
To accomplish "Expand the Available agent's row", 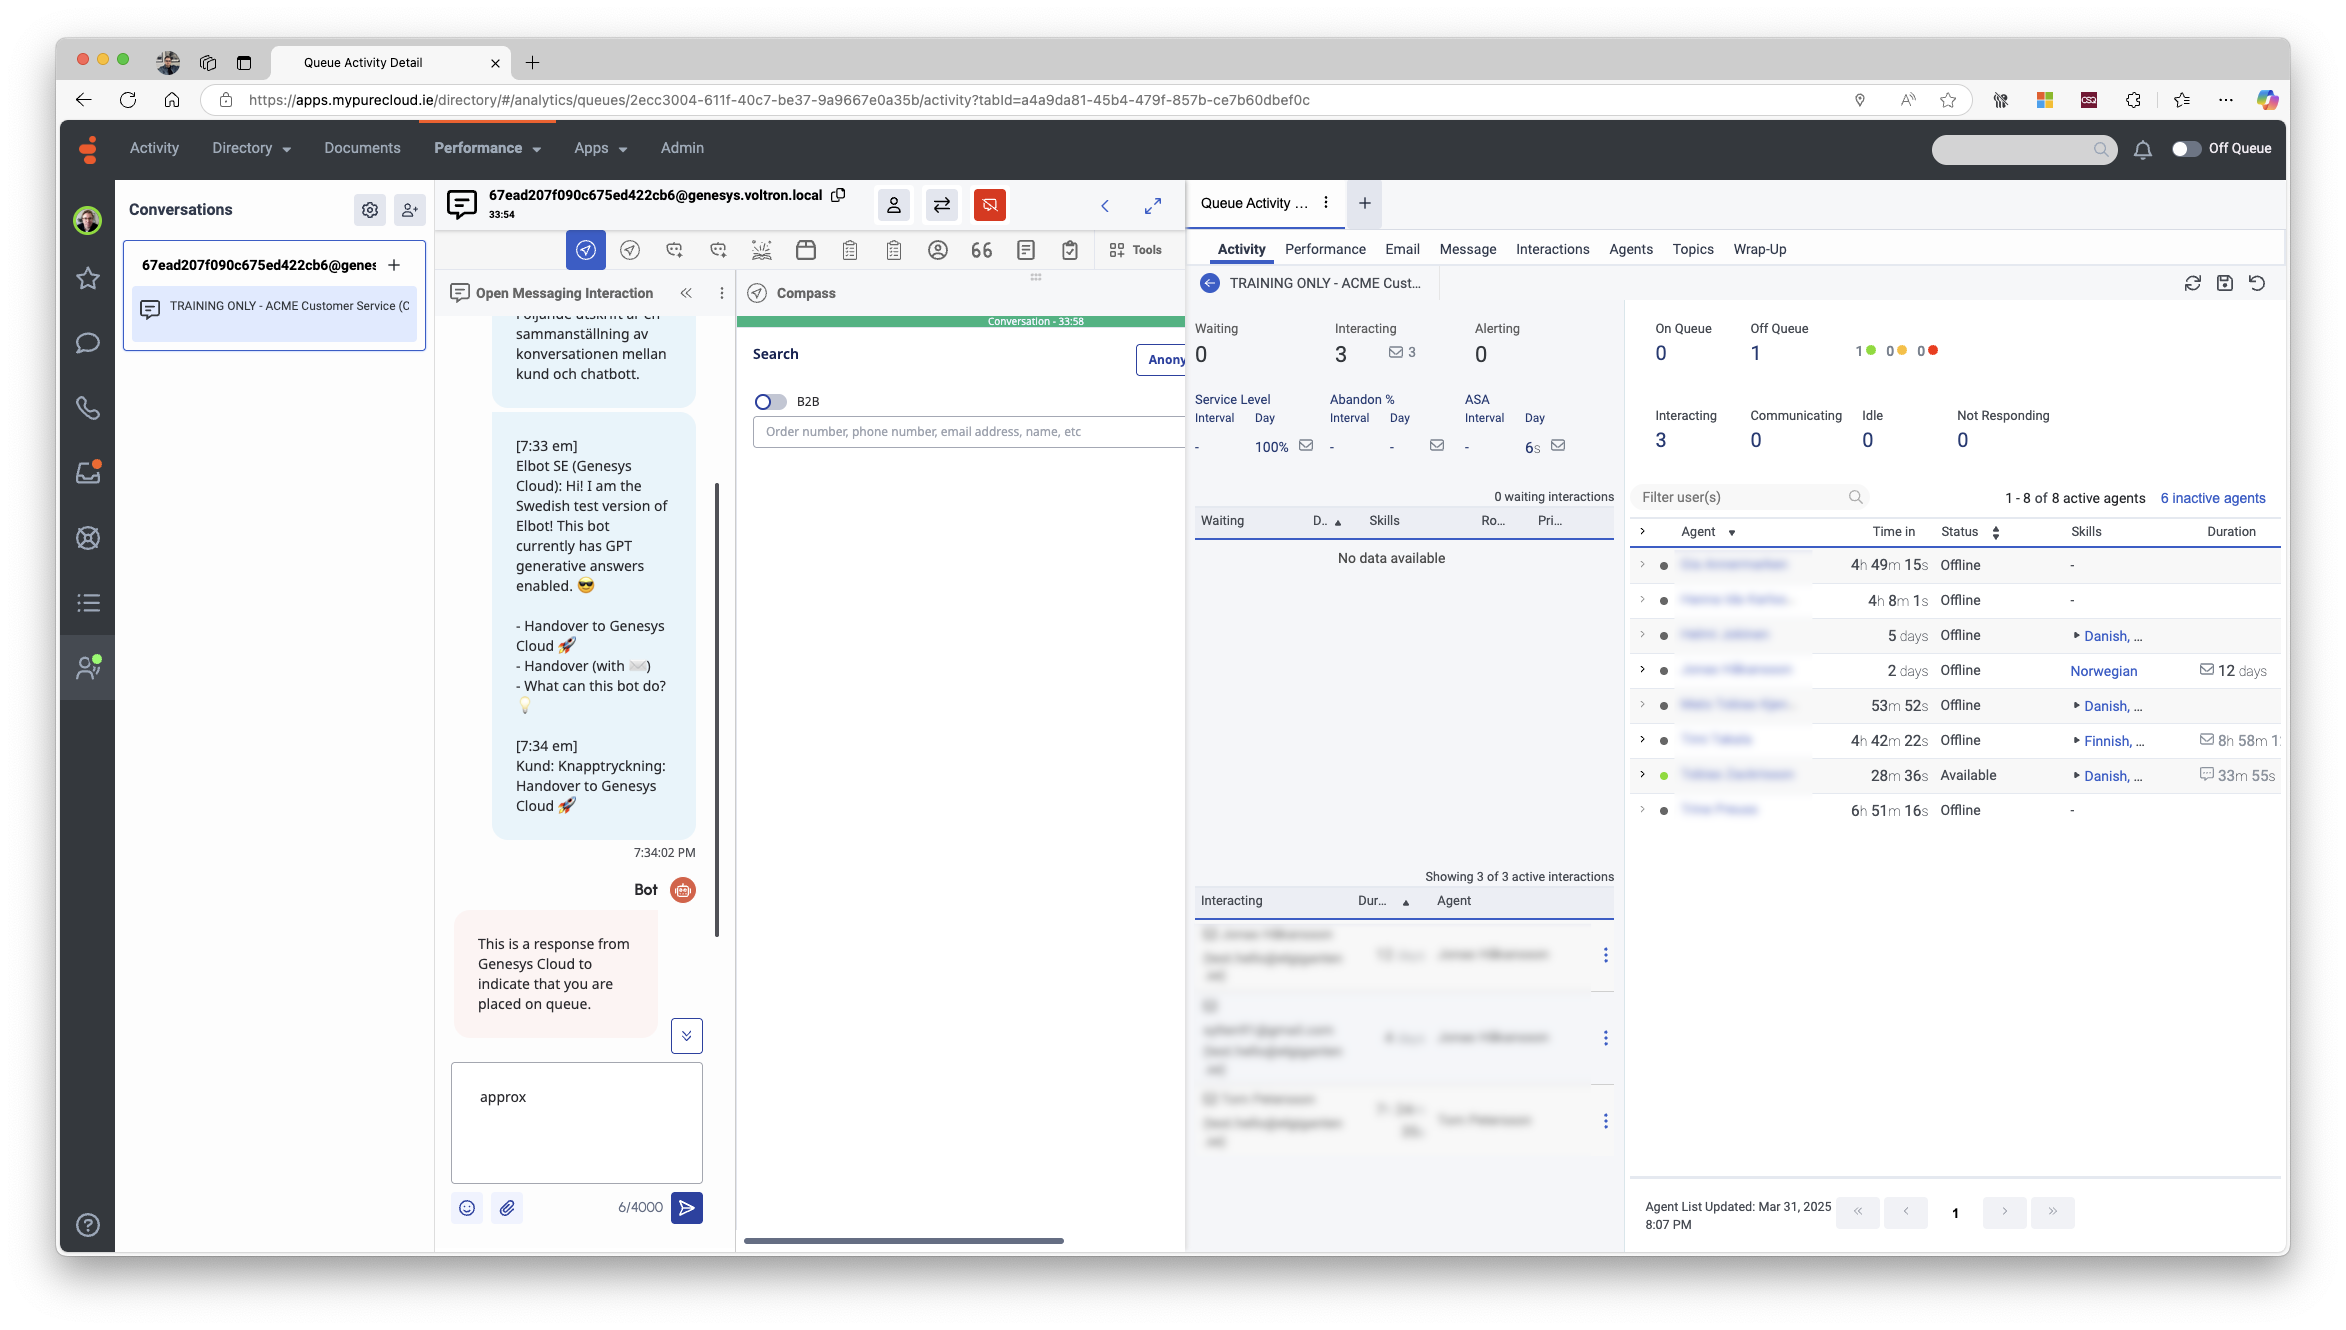I will pos(1642,775).
